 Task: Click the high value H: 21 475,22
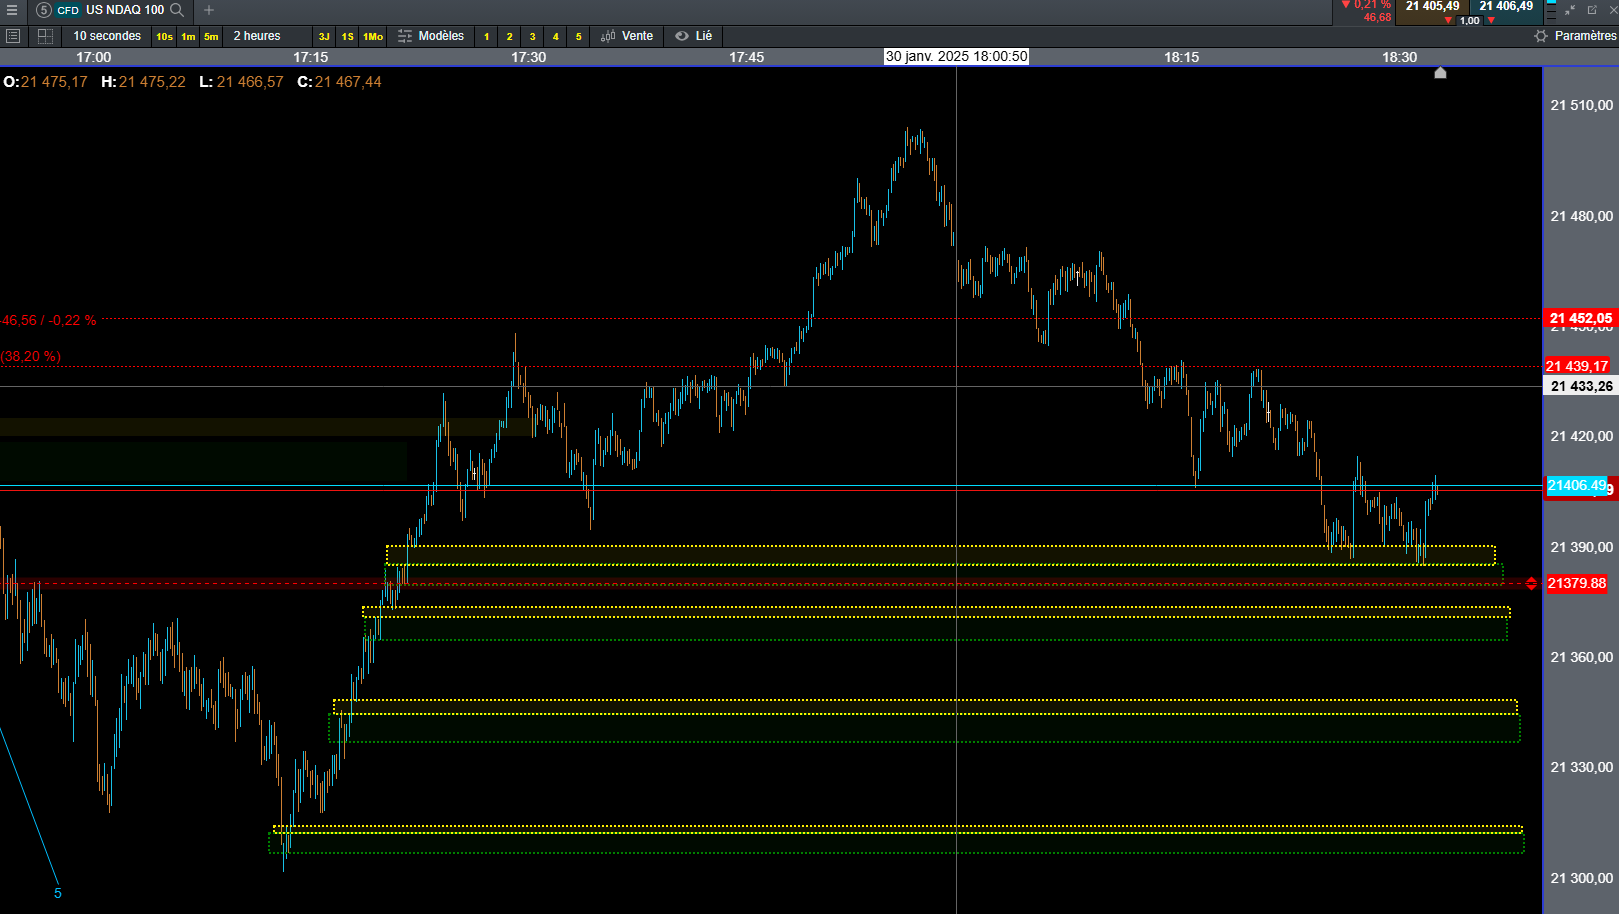pyautogui.click(x=144, y=82)
